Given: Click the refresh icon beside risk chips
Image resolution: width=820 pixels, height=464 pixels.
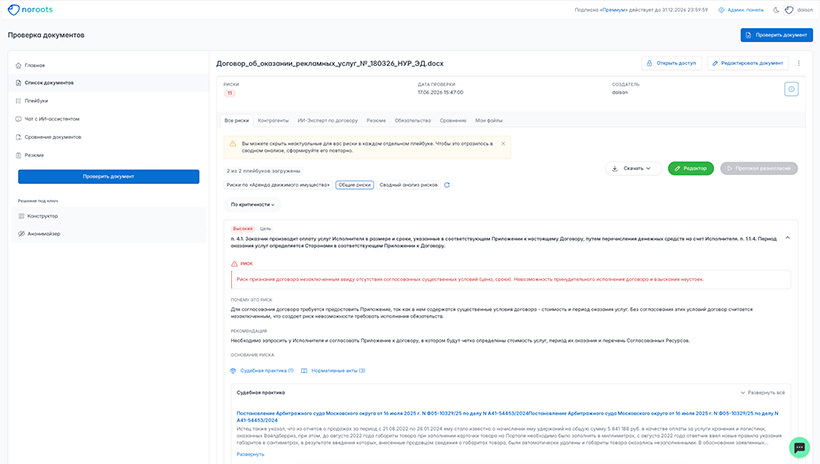Looking at the screenshot, I should [x=447, y=185].
